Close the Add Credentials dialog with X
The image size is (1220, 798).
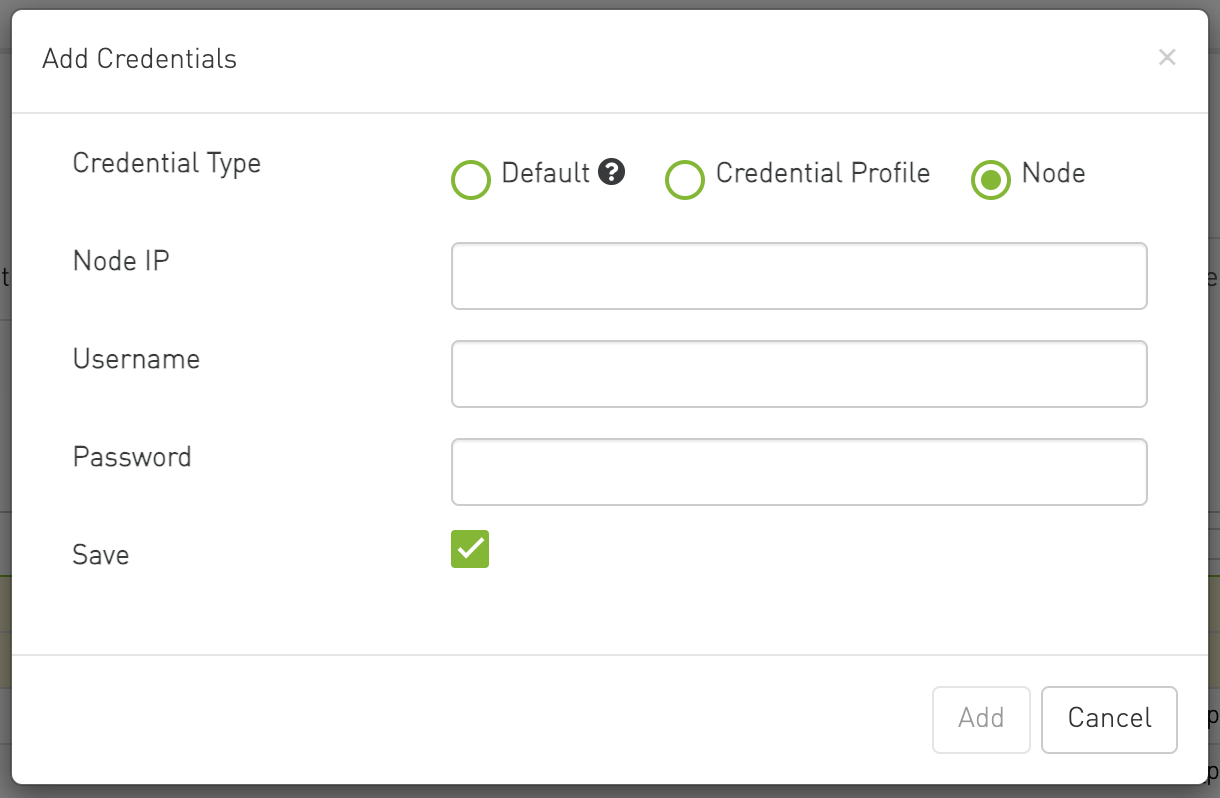[x=1166, y=58]
